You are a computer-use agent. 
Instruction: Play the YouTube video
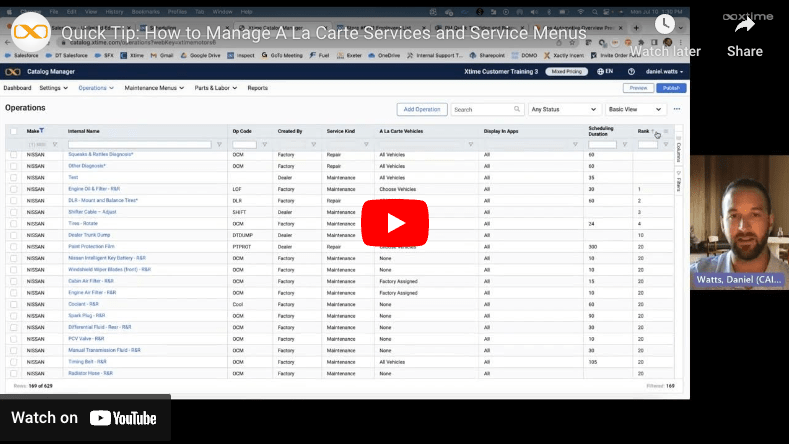point(394,222)
